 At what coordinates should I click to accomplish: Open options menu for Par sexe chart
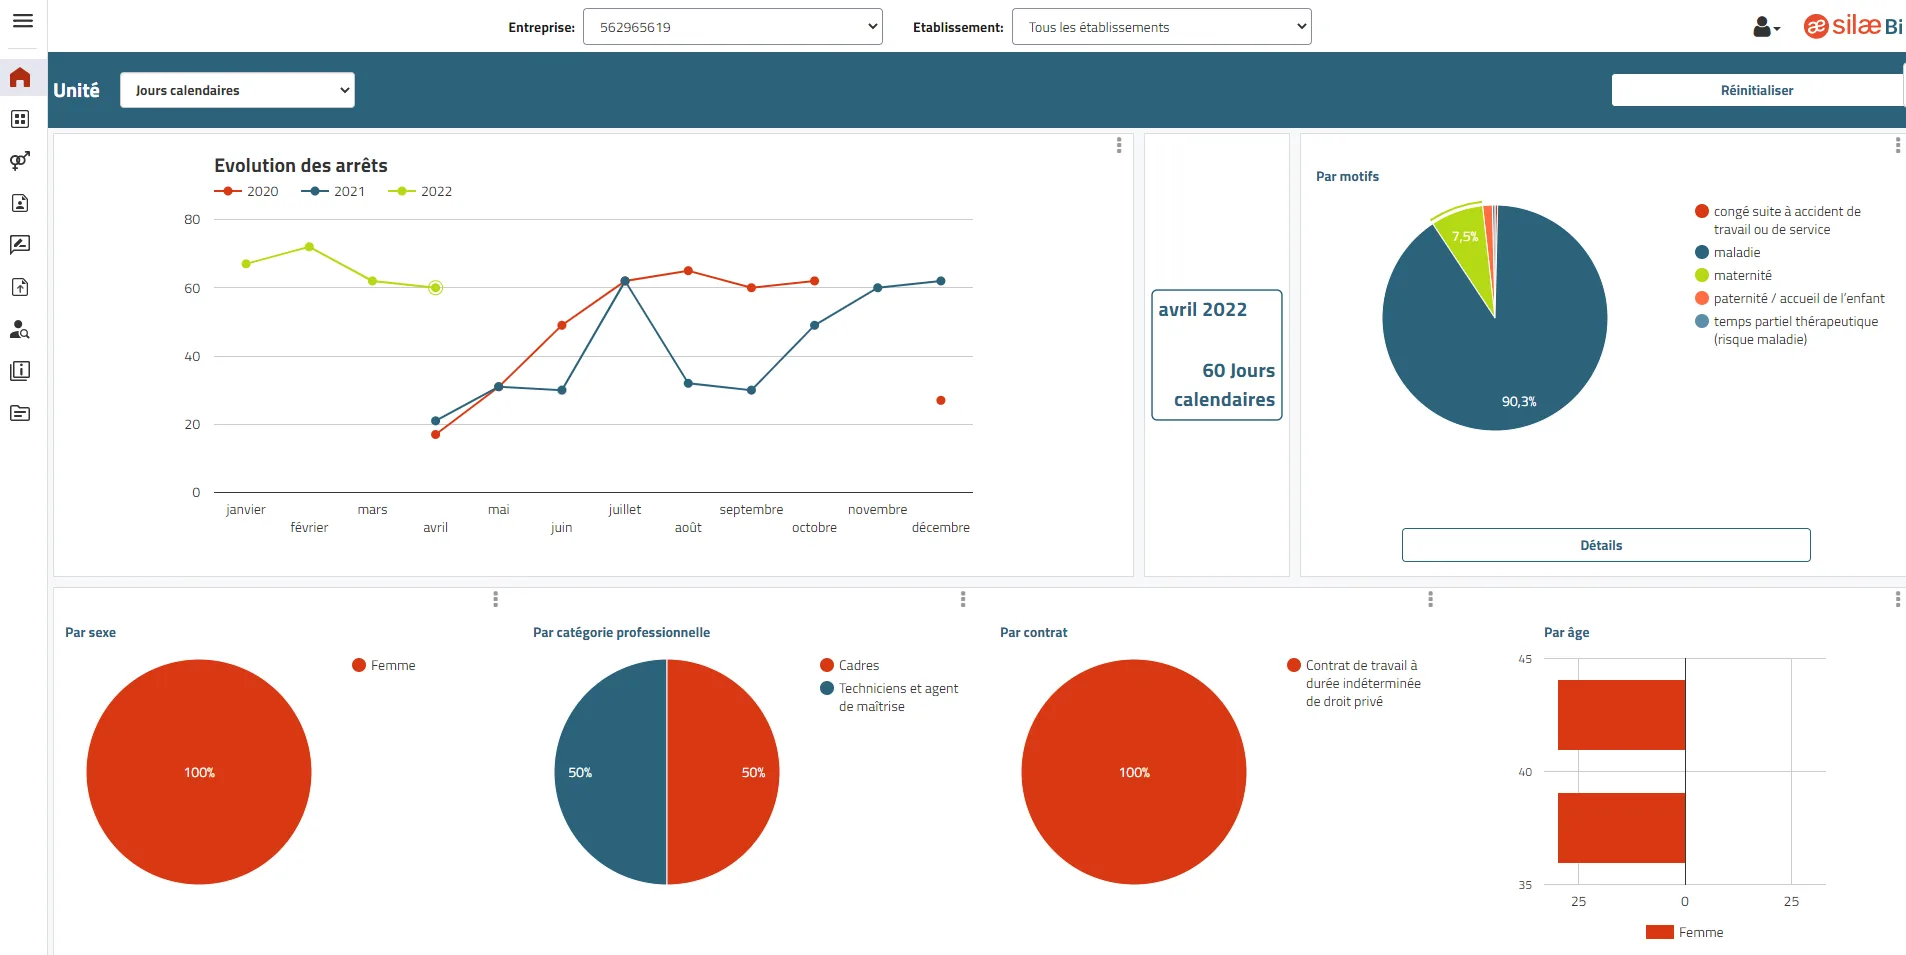495,599
